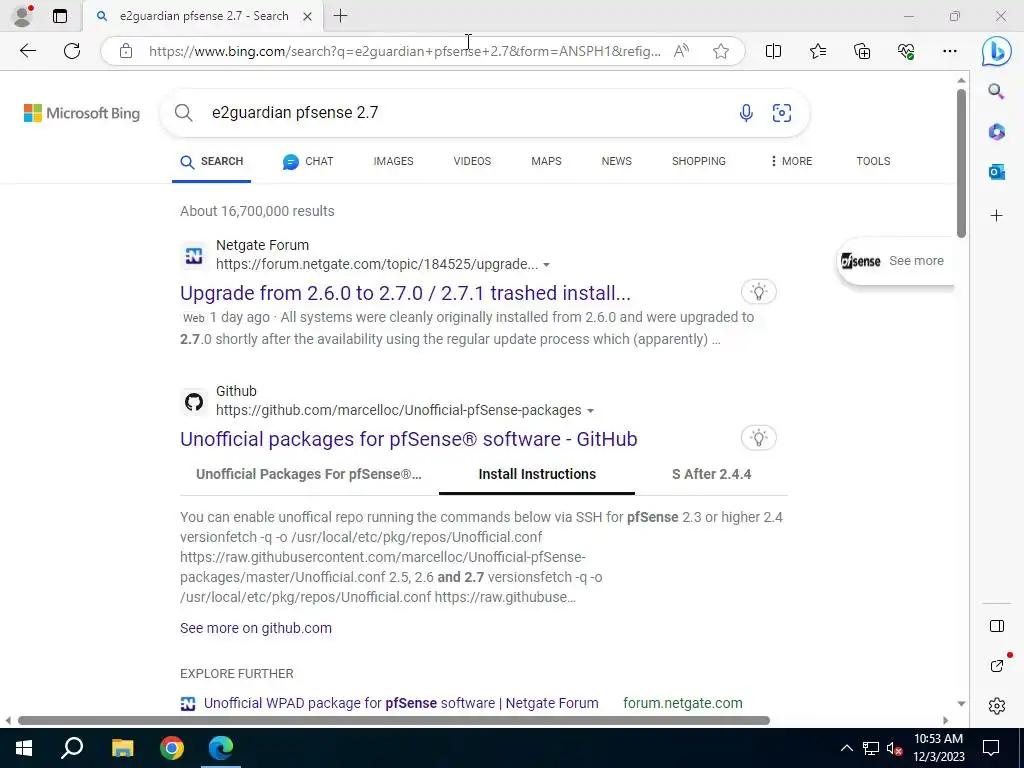Open search TOOLS
1024x768 pixels.
pos(873,161)
